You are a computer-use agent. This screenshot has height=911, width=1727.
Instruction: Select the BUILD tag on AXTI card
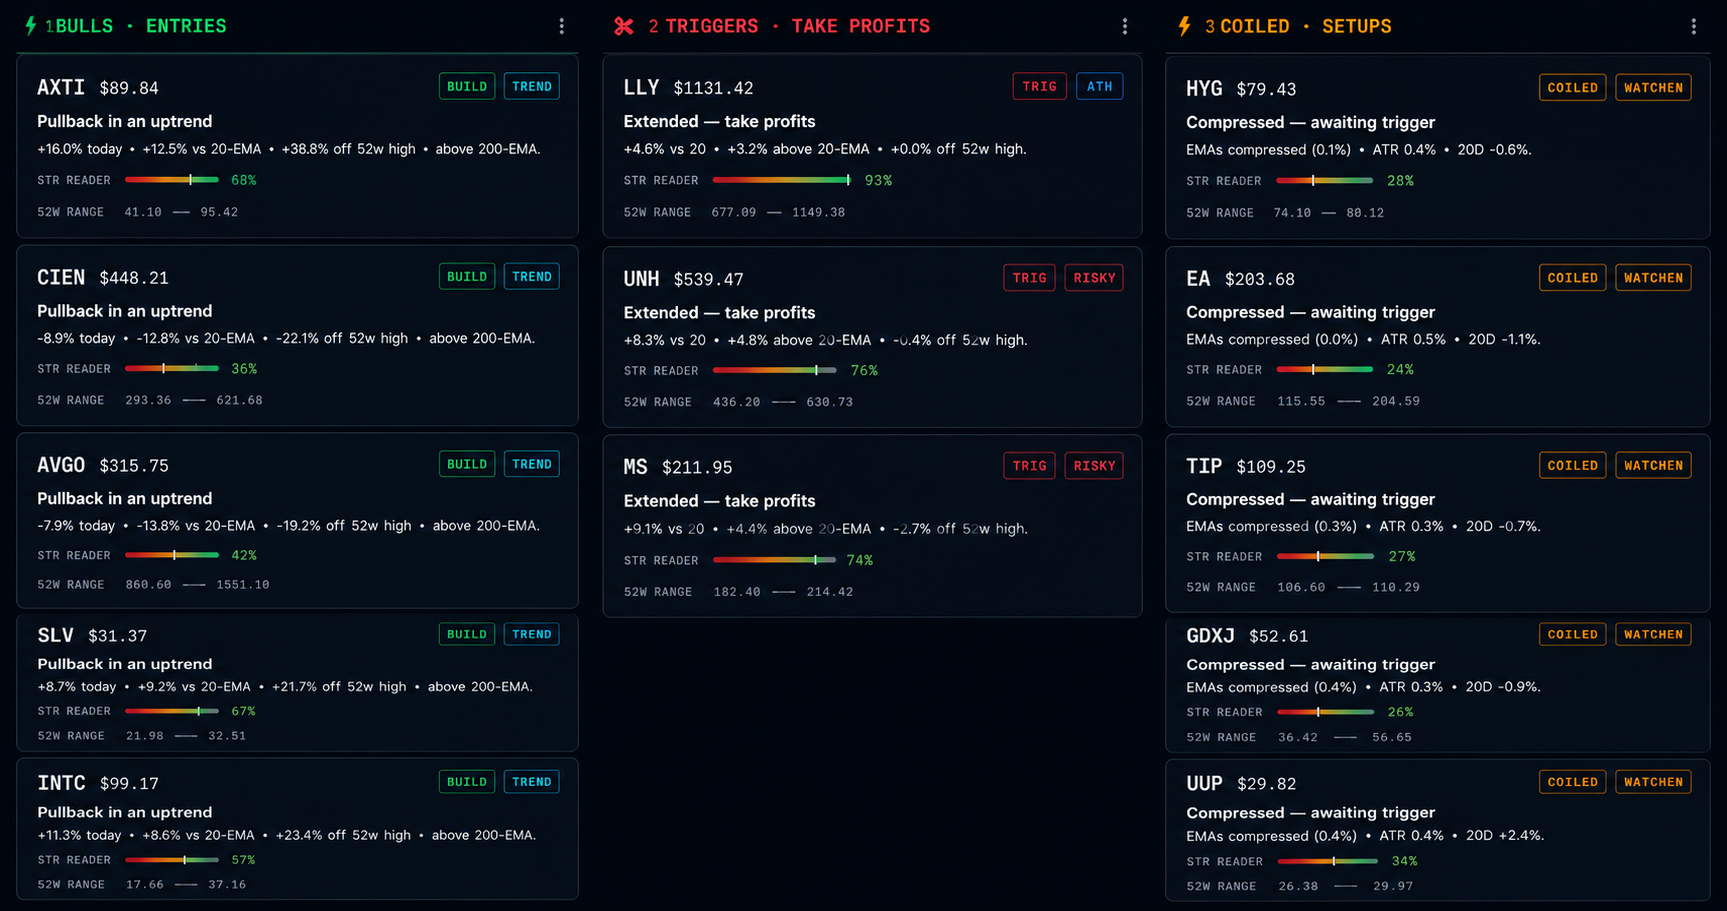pos(467,86)
